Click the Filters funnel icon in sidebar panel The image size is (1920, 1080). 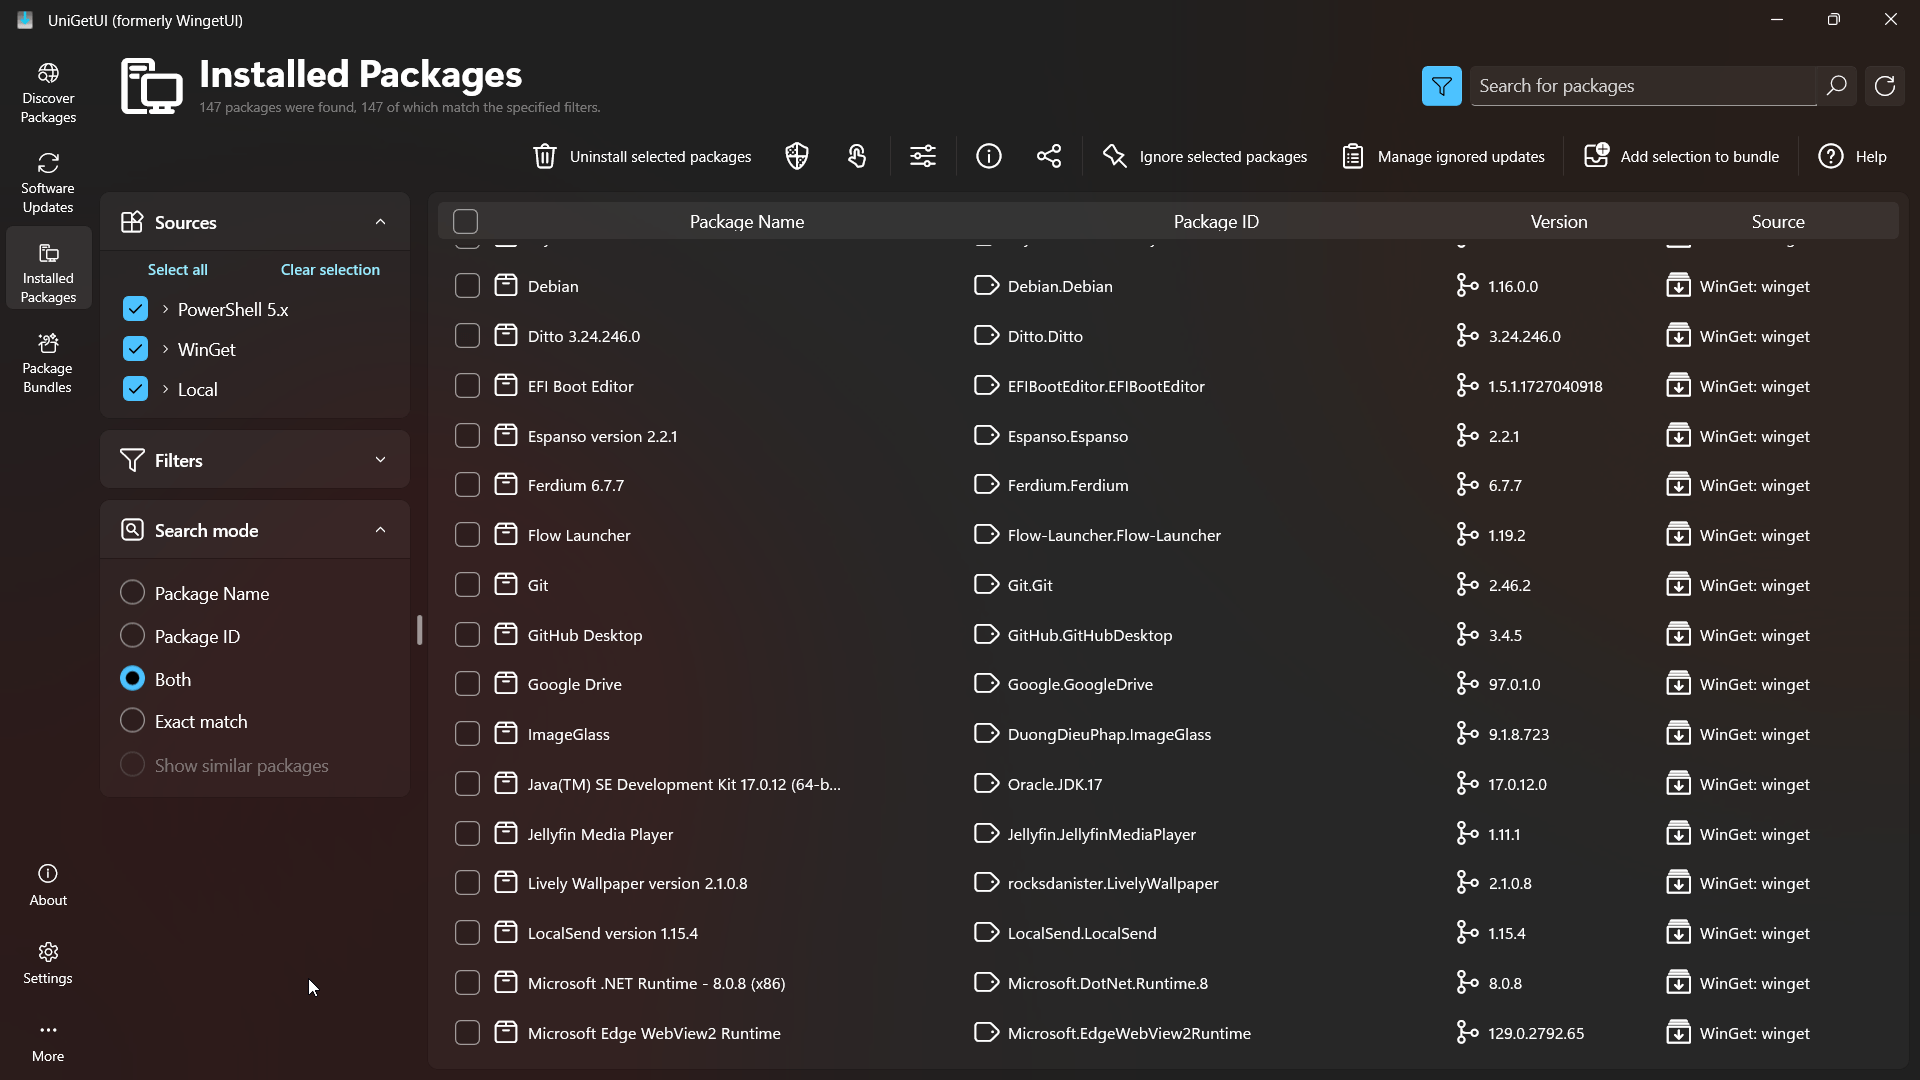(x=132, y=460)
